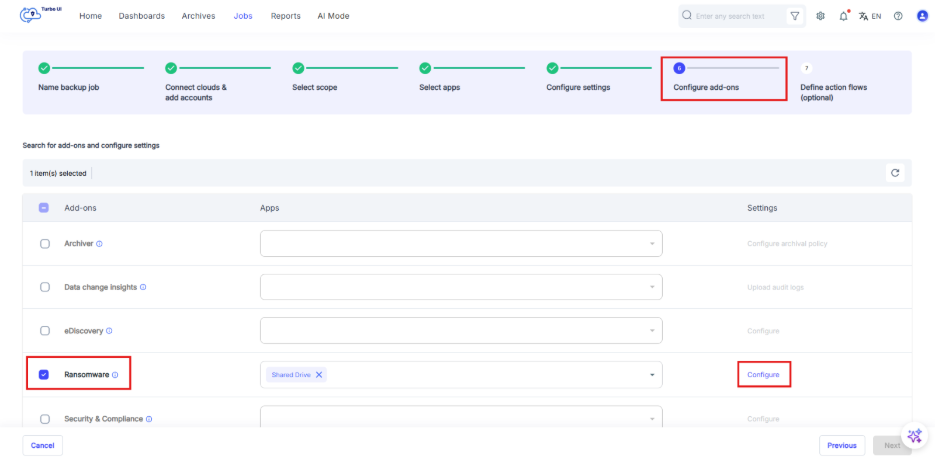Enable the Archiver add-on checkbox
This screenshot has height=463, width=936.
pyautogui.click(x=44, y=244)
